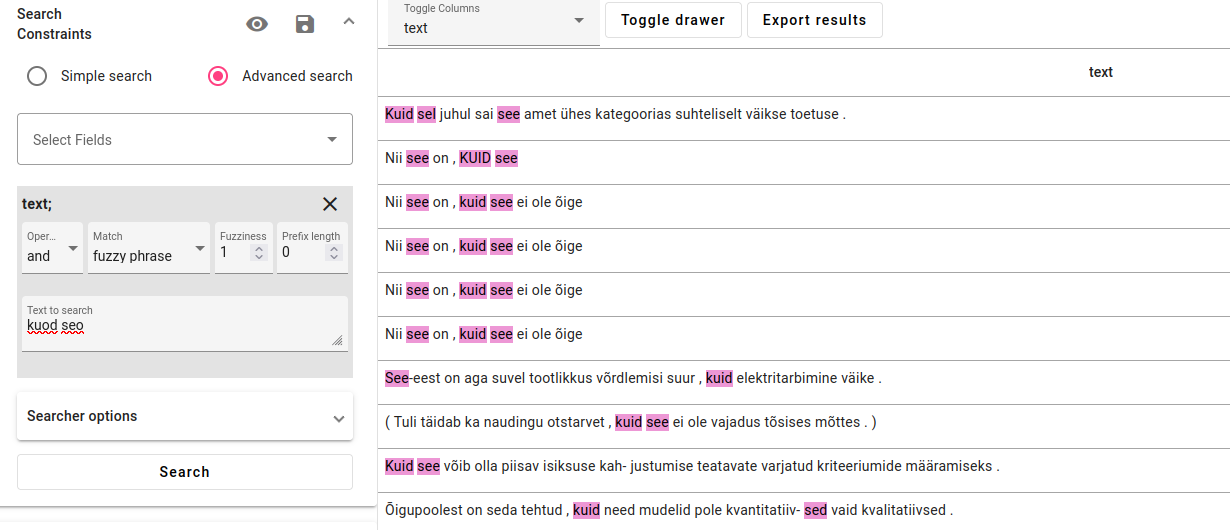Collapse the Search Constraints panel
This screenshot has width=1230, height=530.
(x=349, y=21)
